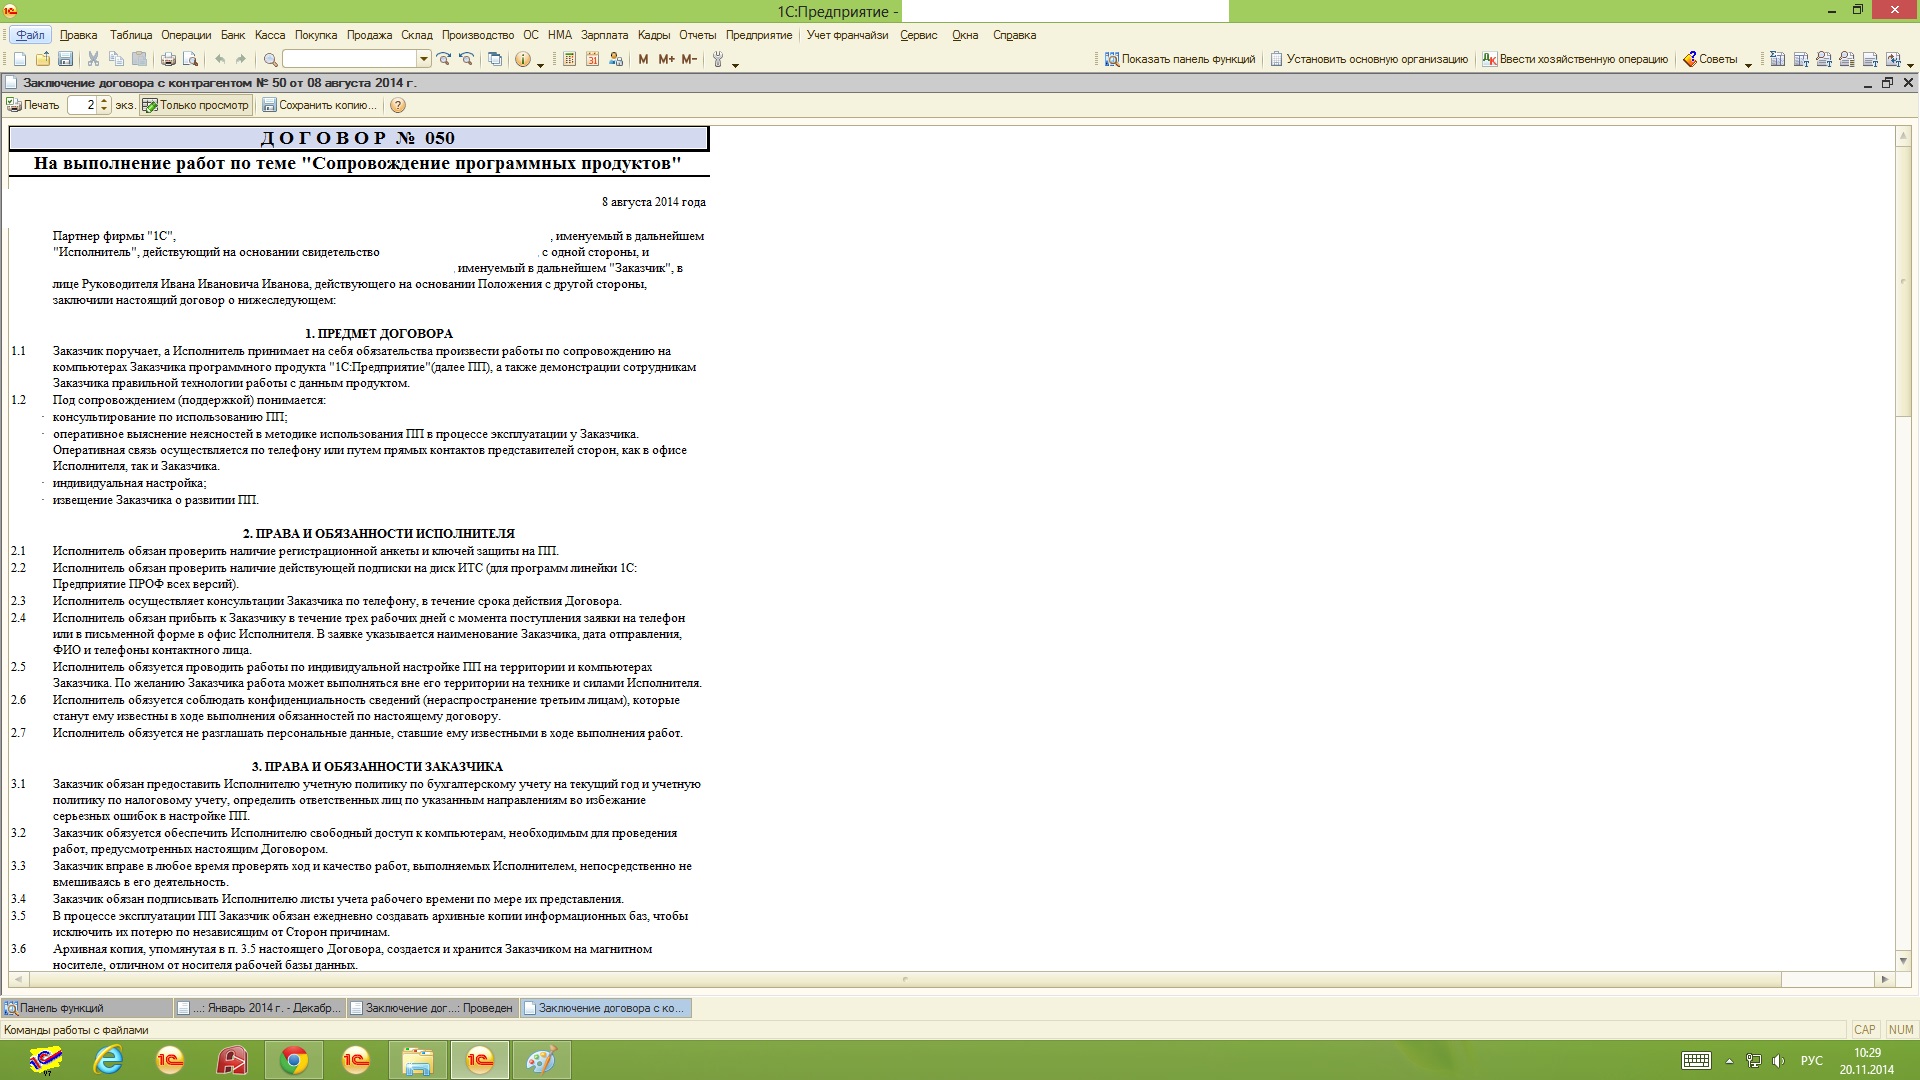1920x1080 pixels.
Task: Click the M memory button
Action: [x=643, y=59]
